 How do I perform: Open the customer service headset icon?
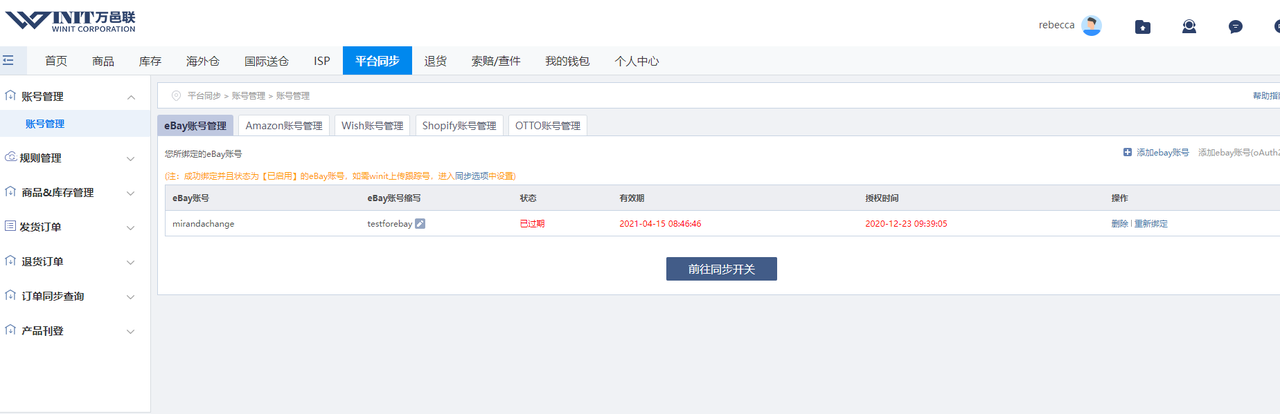coord(1189,27)
